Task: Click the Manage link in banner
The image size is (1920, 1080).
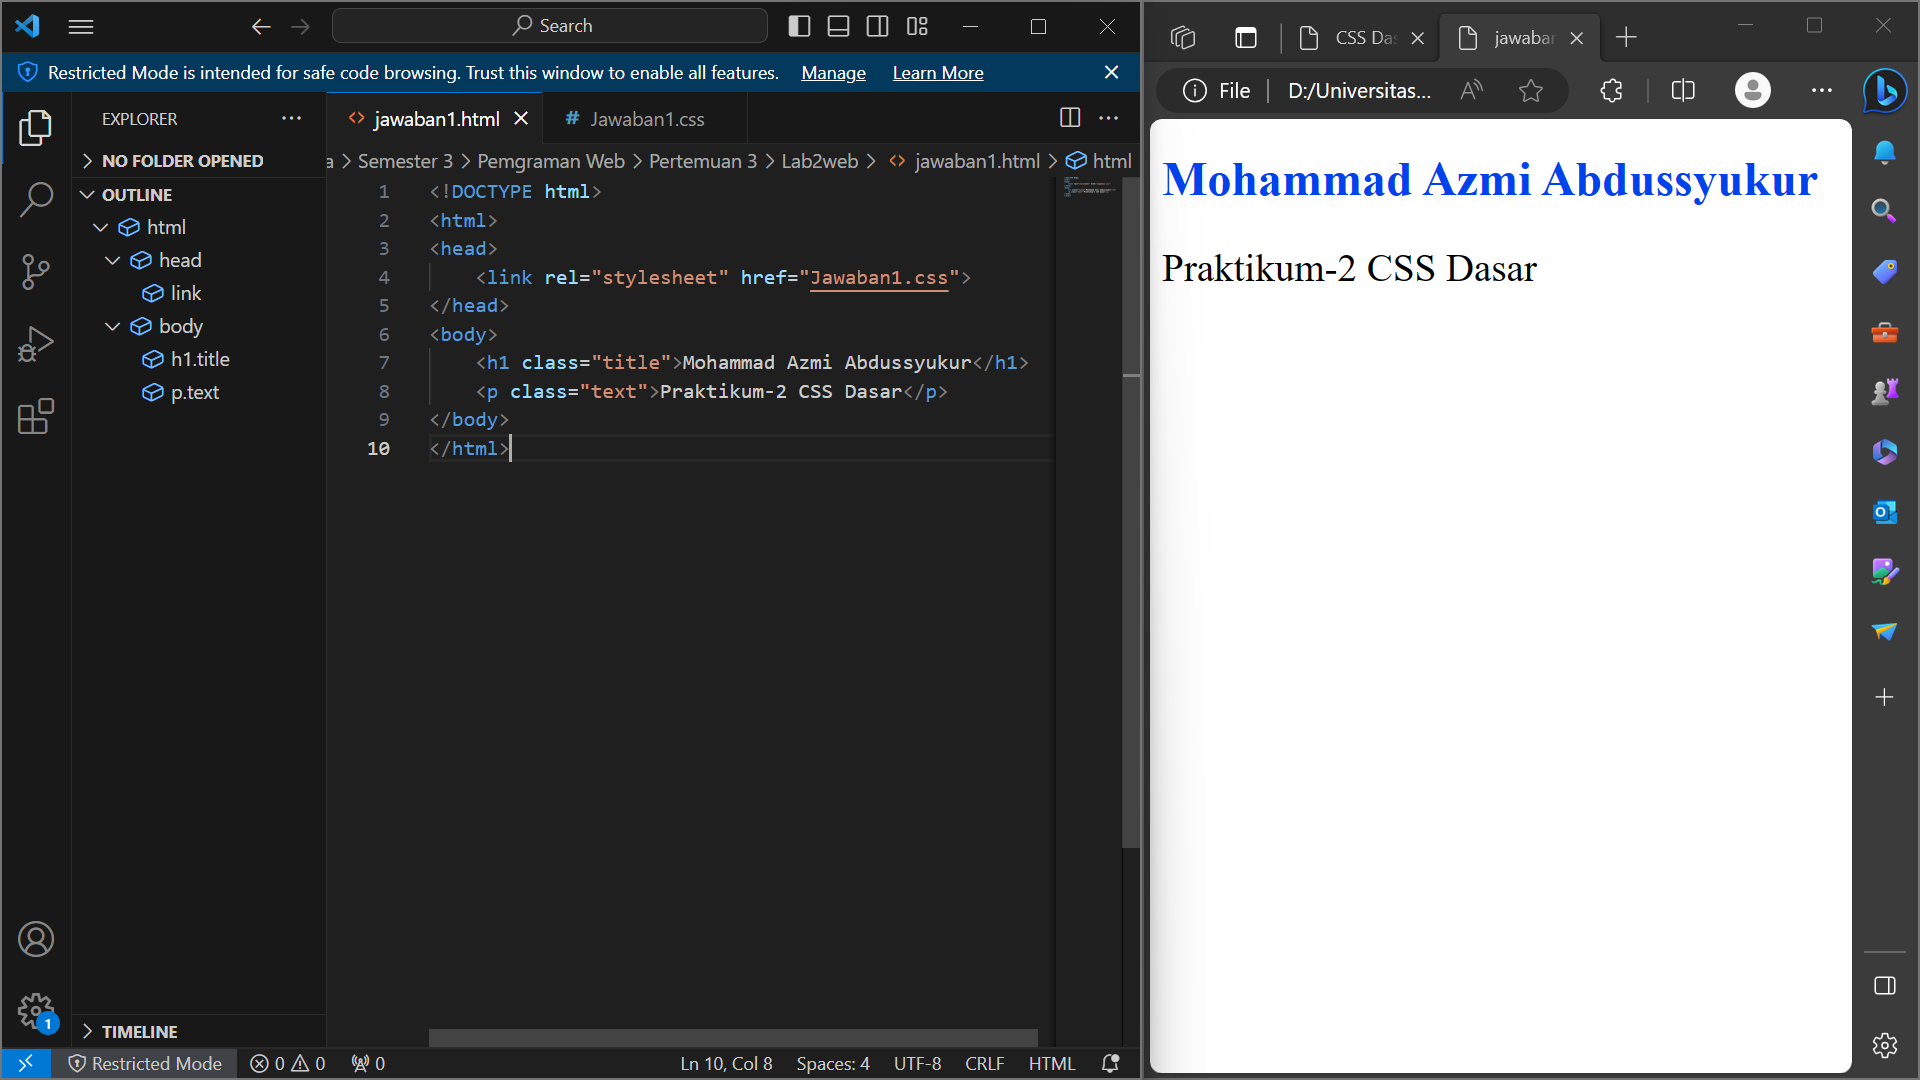Action: coord(833,73)
